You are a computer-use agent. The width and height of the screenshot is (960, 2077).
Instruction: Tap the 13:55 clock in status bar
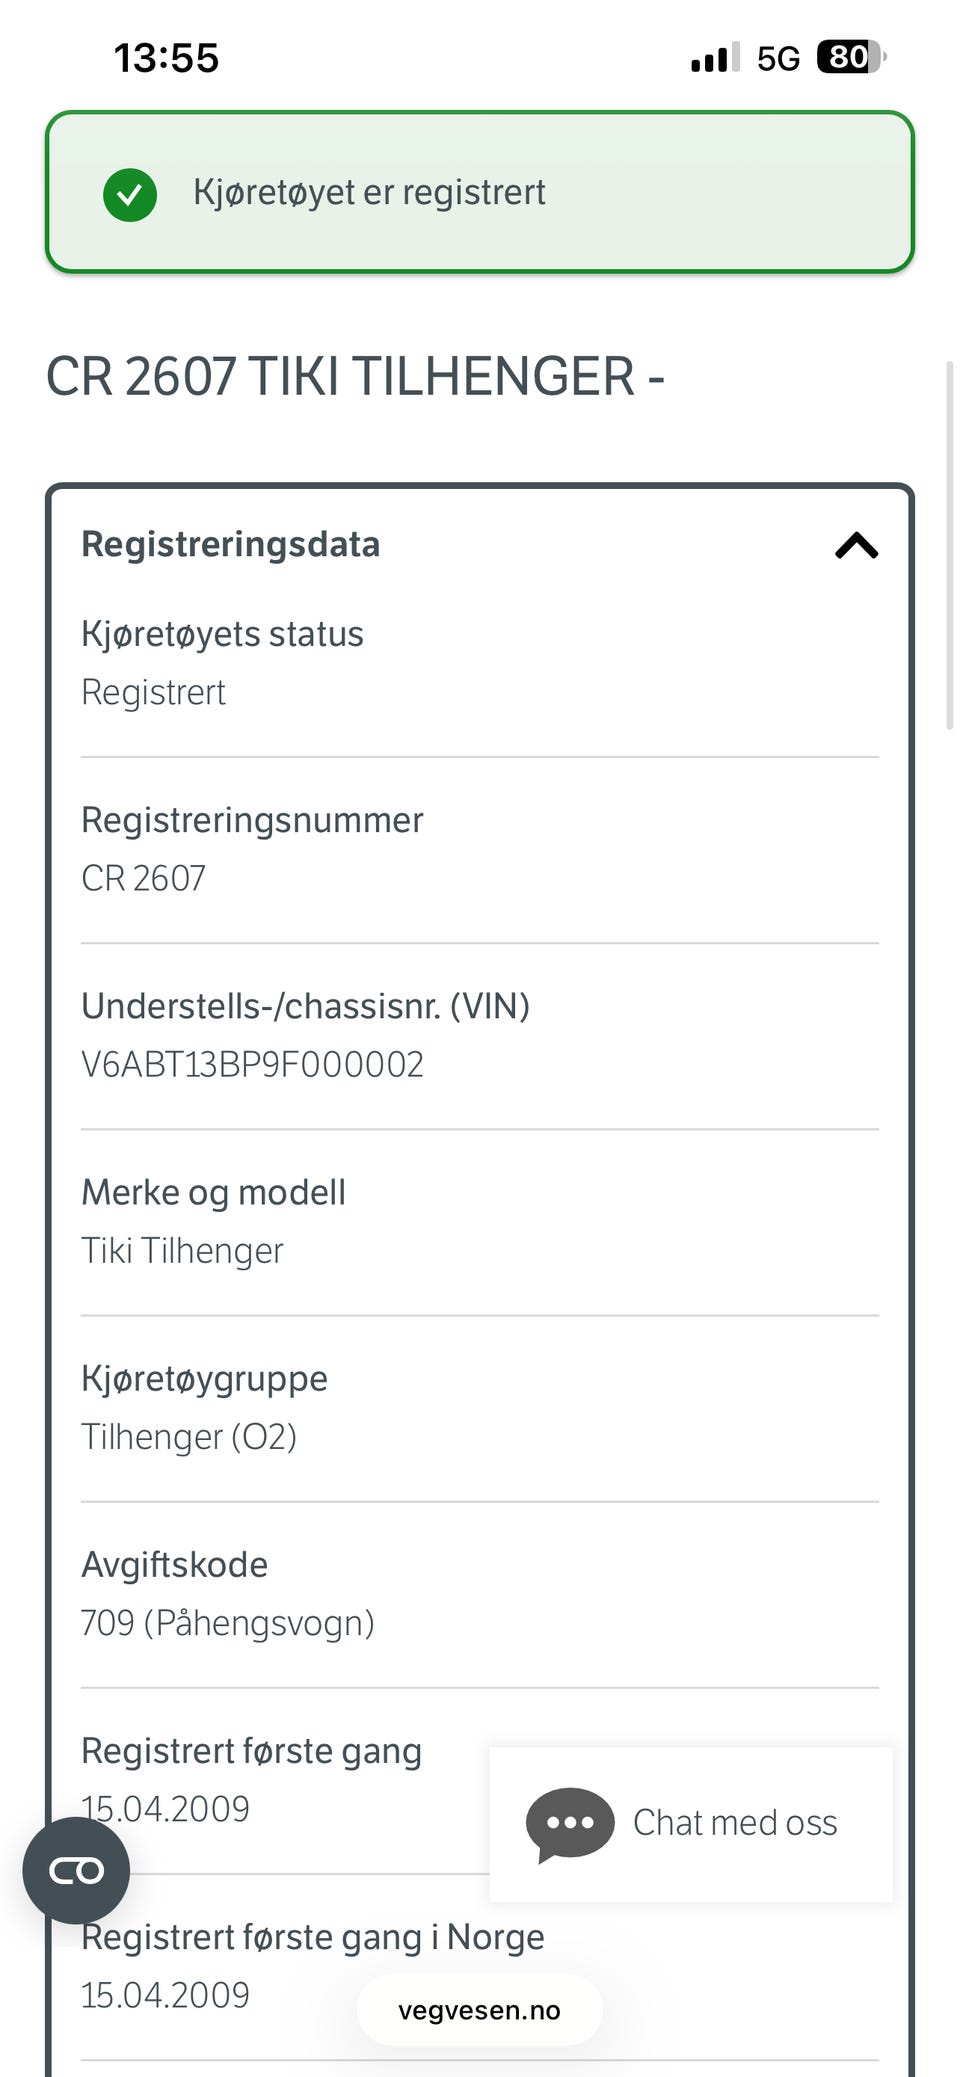(166, 58)
